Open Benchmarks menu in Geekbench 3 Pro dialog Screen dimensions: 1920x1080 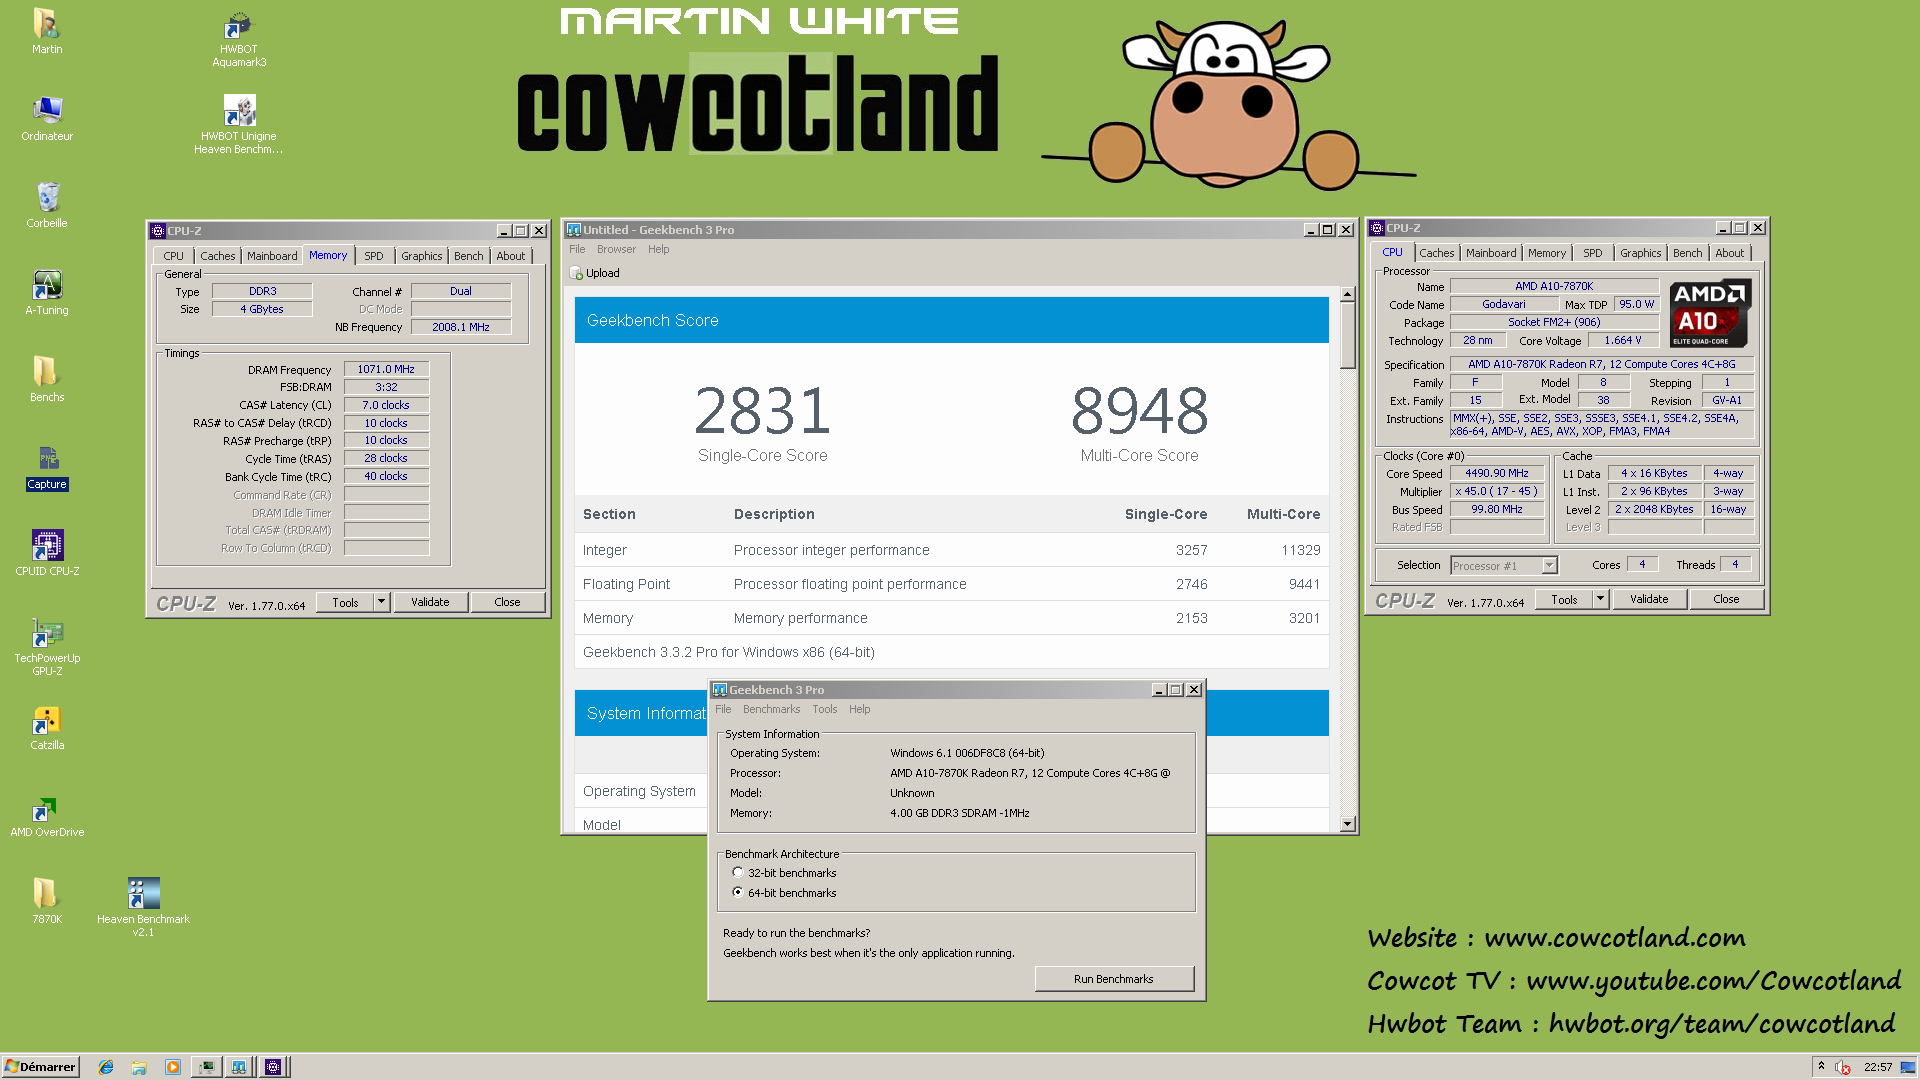click(x=771, y=709)
